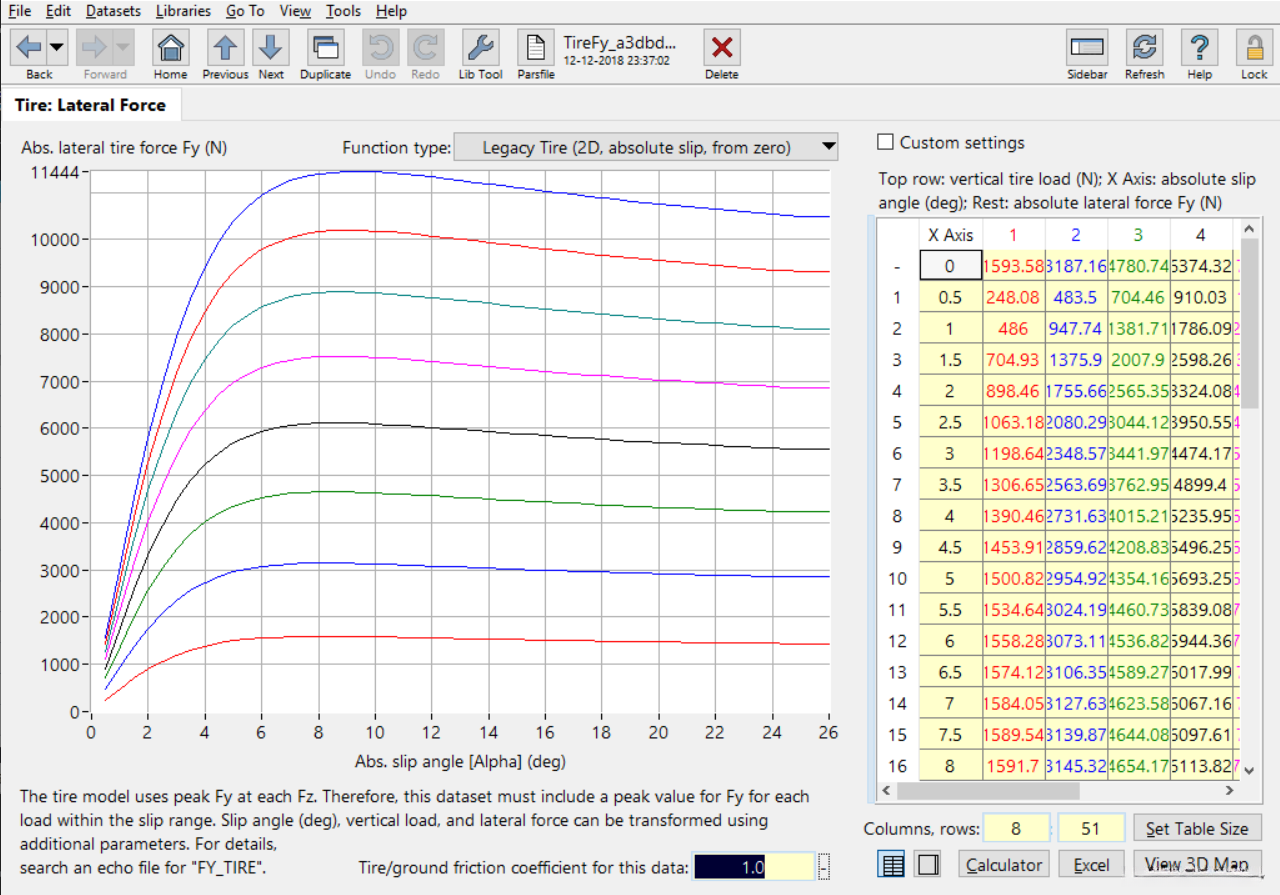Open the Lib Tool

[480, 48]
